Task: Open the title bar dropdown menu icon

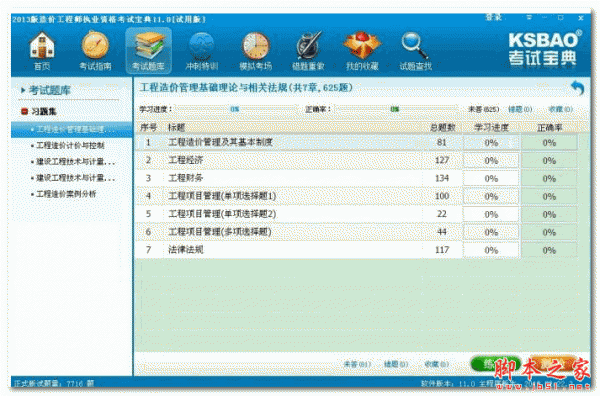Action: click(x=529, y=17)
